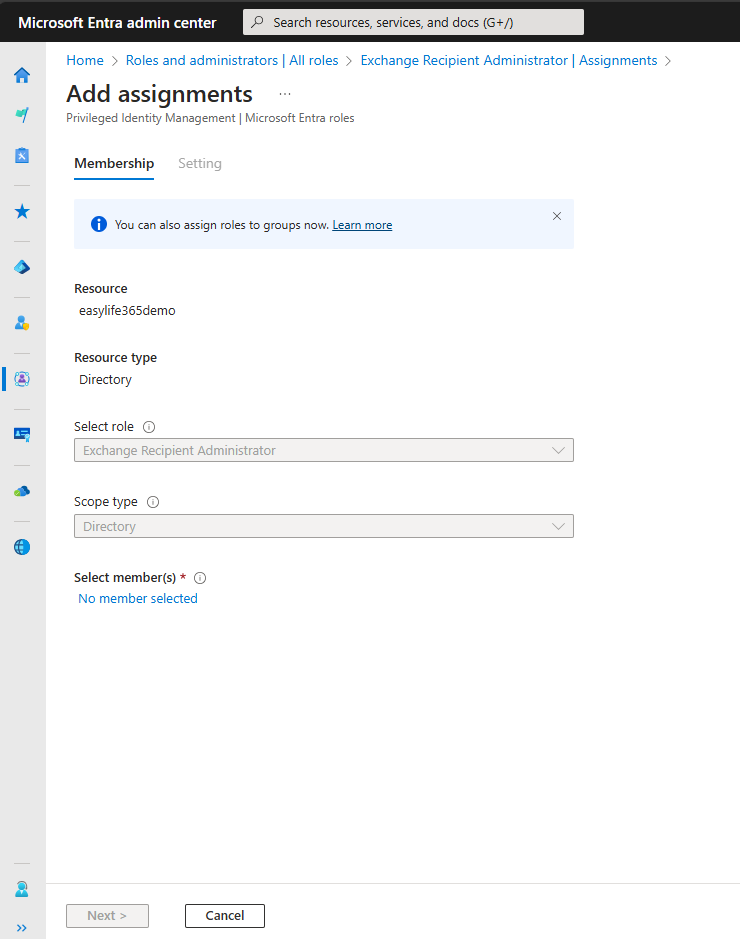Viewport: 740px width, 939px height.
Task: Switch to the Setting tab
Action: 200,164
